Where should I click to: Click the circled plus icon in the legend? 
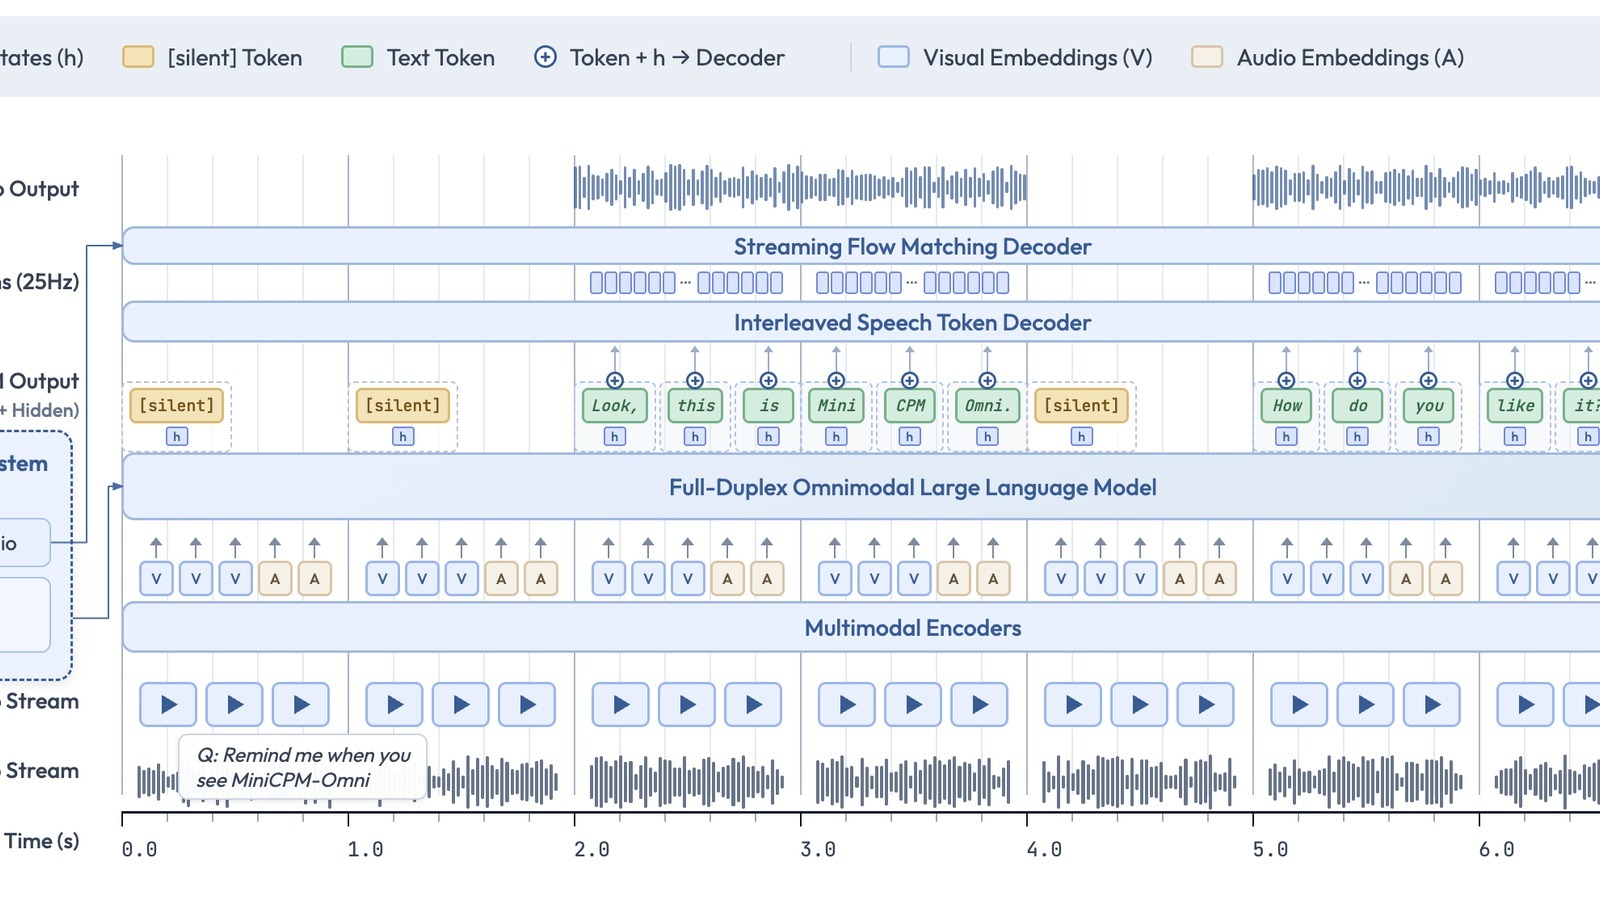pyautogui.click(x=545, y=57)
